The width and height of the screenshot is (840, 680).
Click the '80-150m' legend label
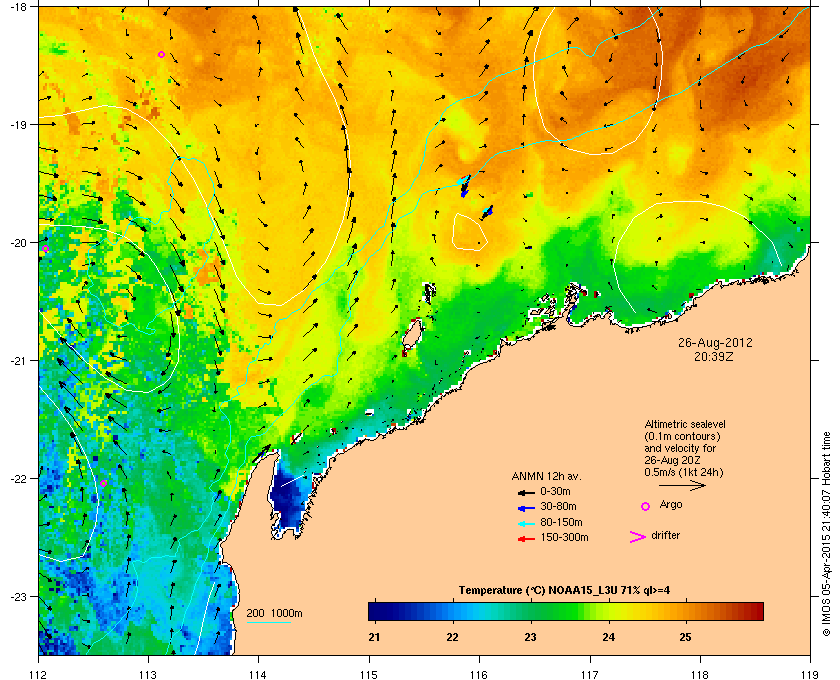pyautogui.click(x=561, y=522)
